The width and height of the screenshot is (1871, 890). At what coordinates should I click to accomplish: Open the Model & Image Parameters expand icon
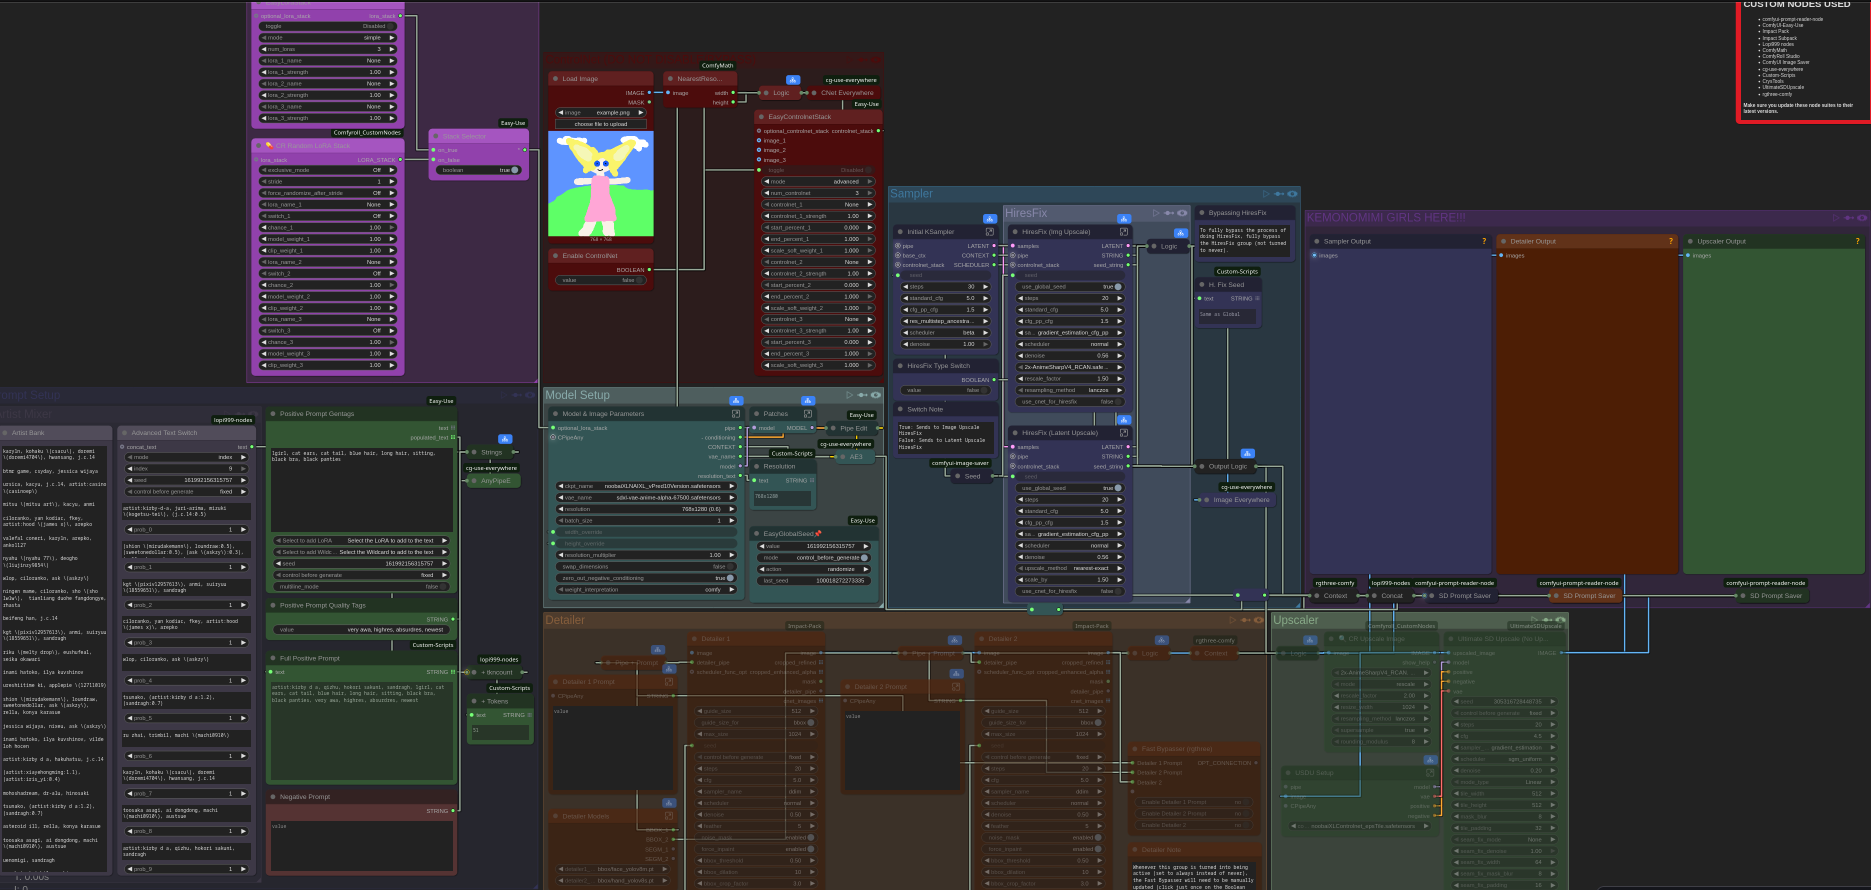click(736, 414)
